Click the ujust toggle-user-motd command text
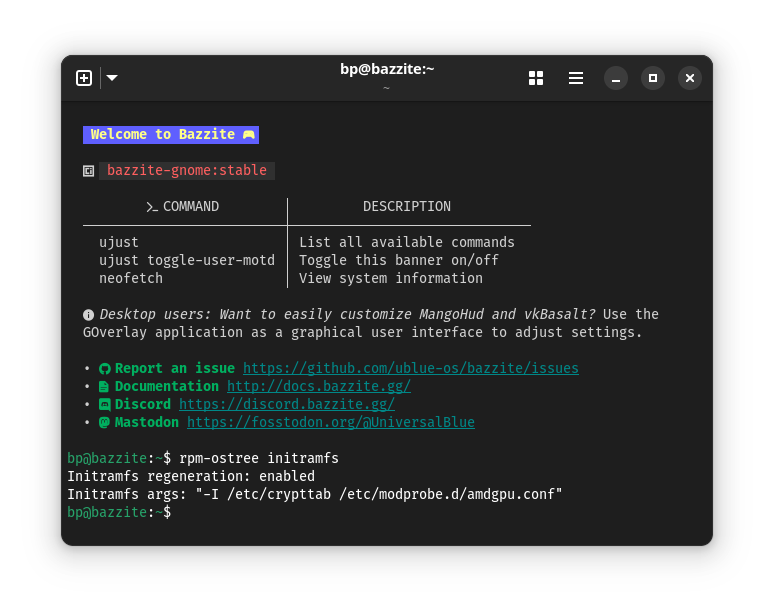 186,260
